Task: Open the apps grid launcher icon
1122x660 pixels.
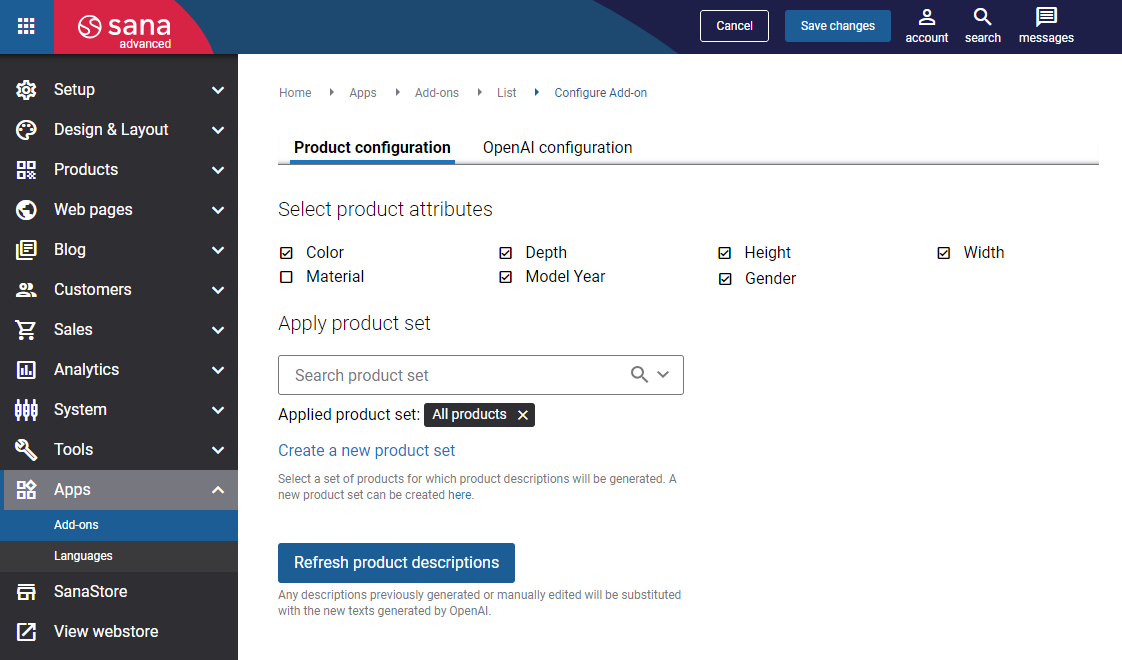Action: [26, 26]
